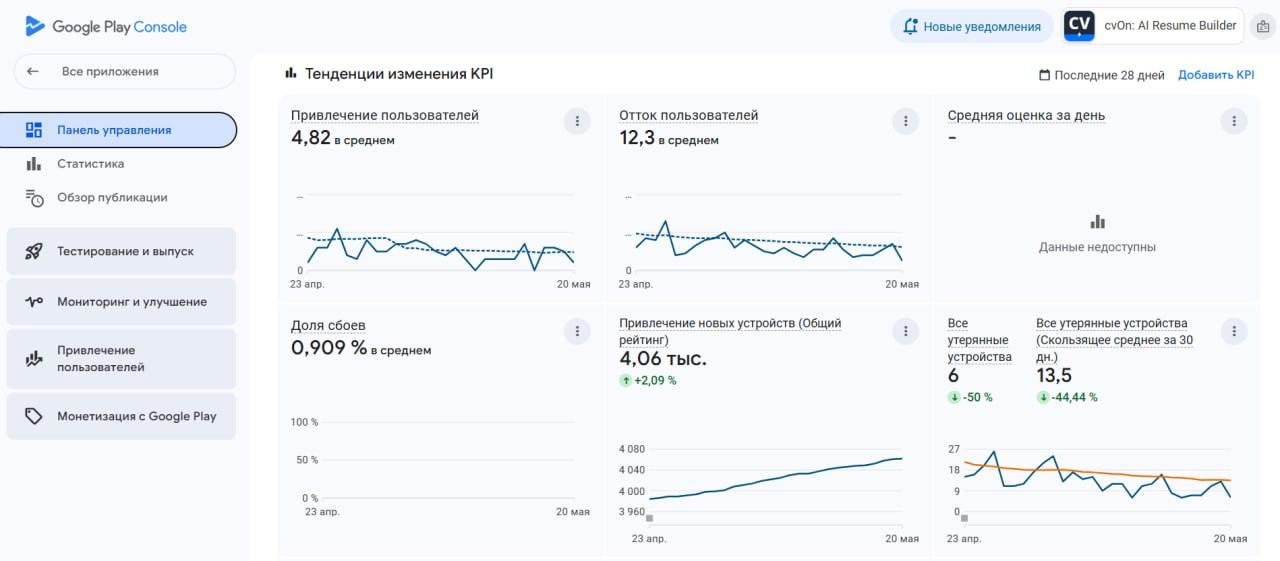The image size is (1280, 561).
Task: Open three-dot menu on Привлечение новых устройств card
Action: [905, 331]
